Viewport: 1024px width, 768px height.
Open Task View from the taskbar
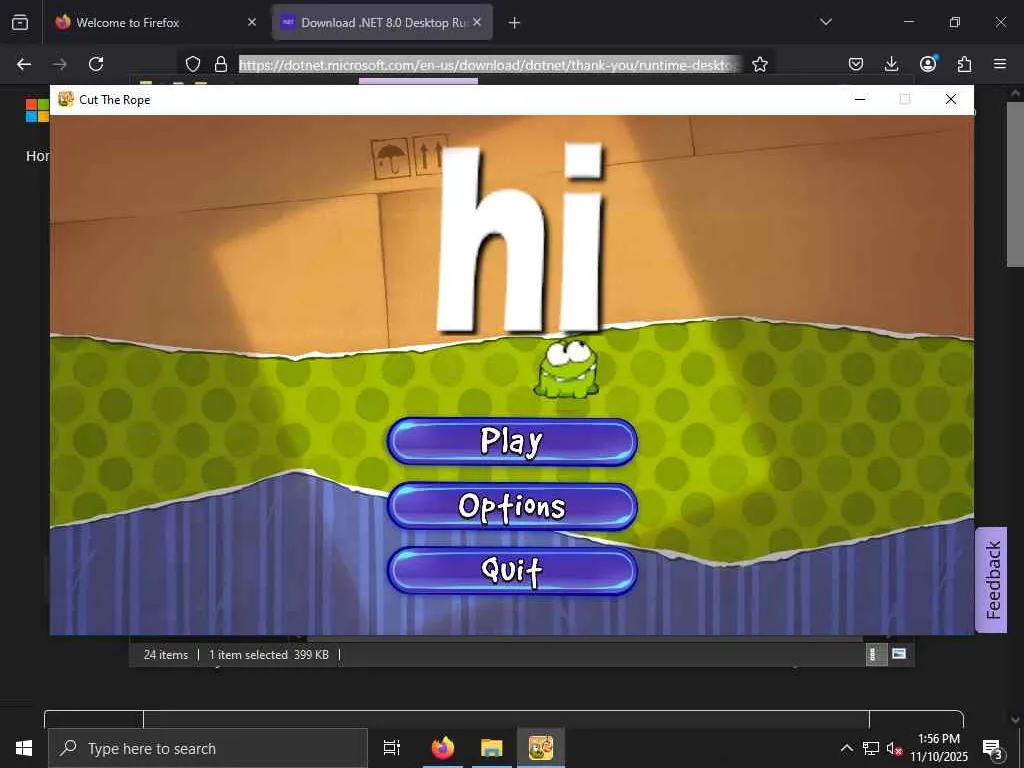tap(392, 748)
